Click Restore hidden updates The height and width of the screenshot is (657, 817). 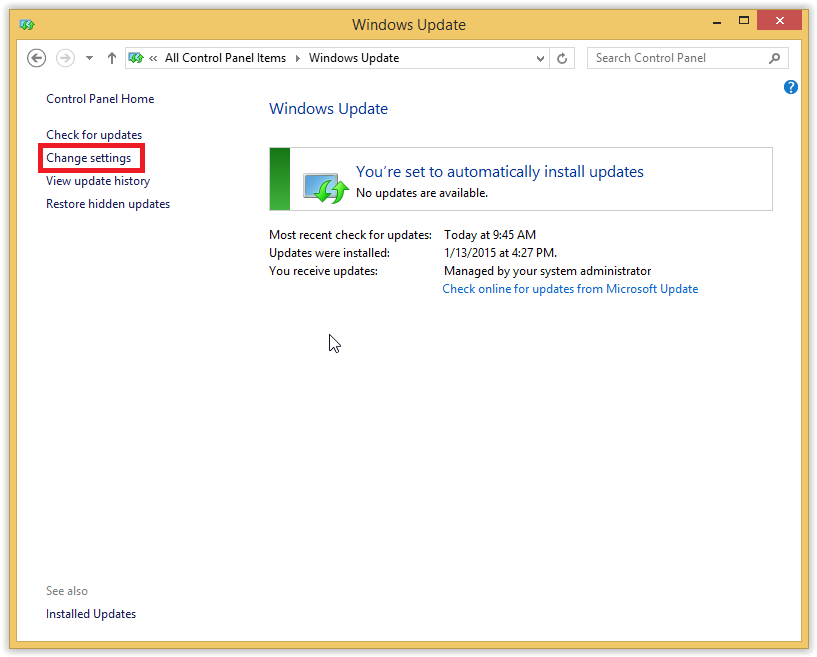tap(108, 204)
